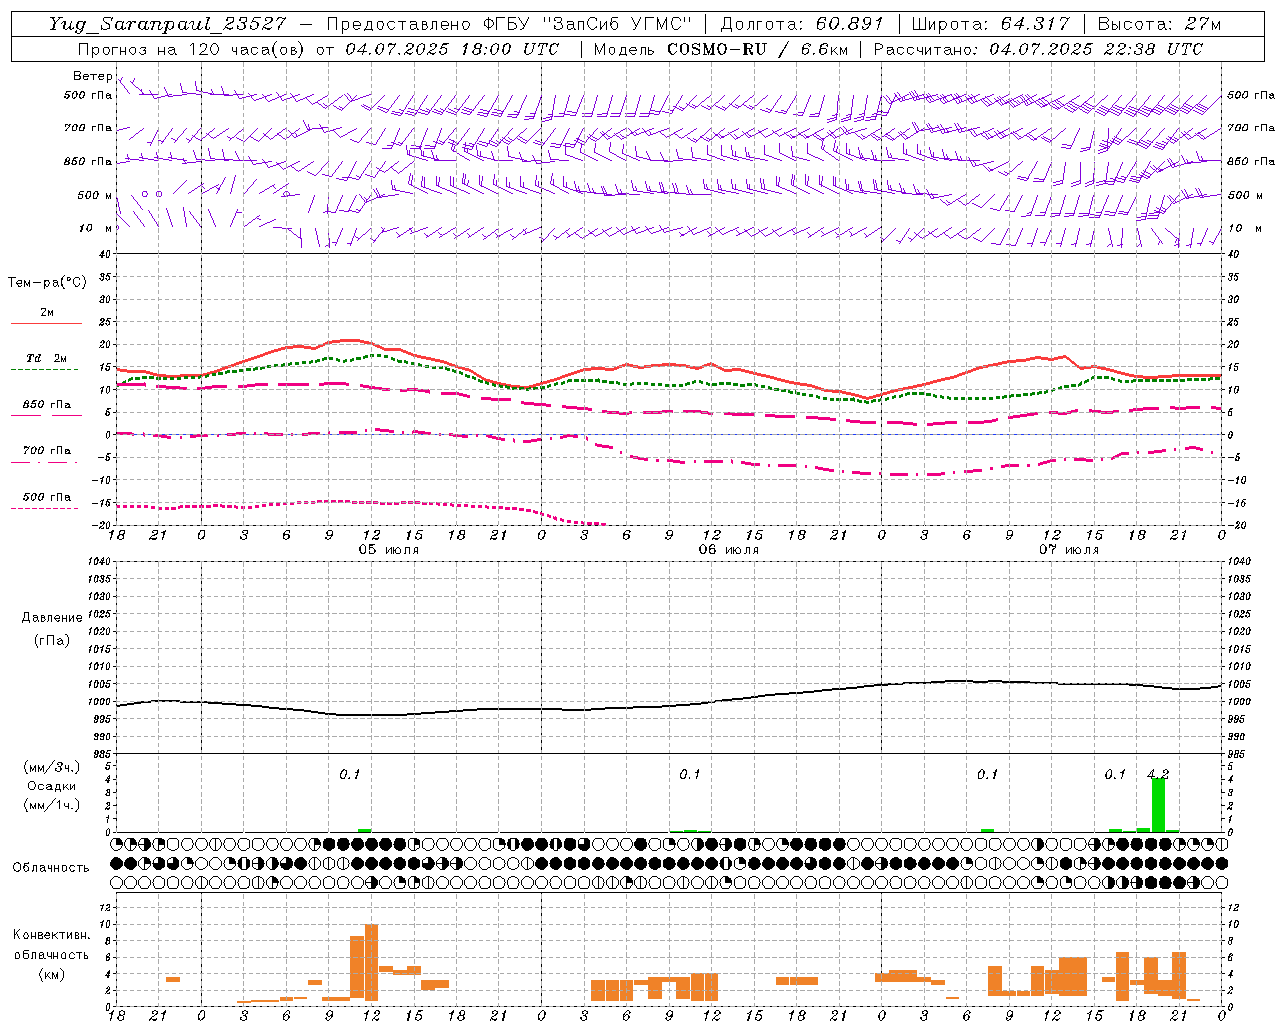Select the "Td 2м" dew point legend
The image size is (1280, 1024).
(46, 358)
